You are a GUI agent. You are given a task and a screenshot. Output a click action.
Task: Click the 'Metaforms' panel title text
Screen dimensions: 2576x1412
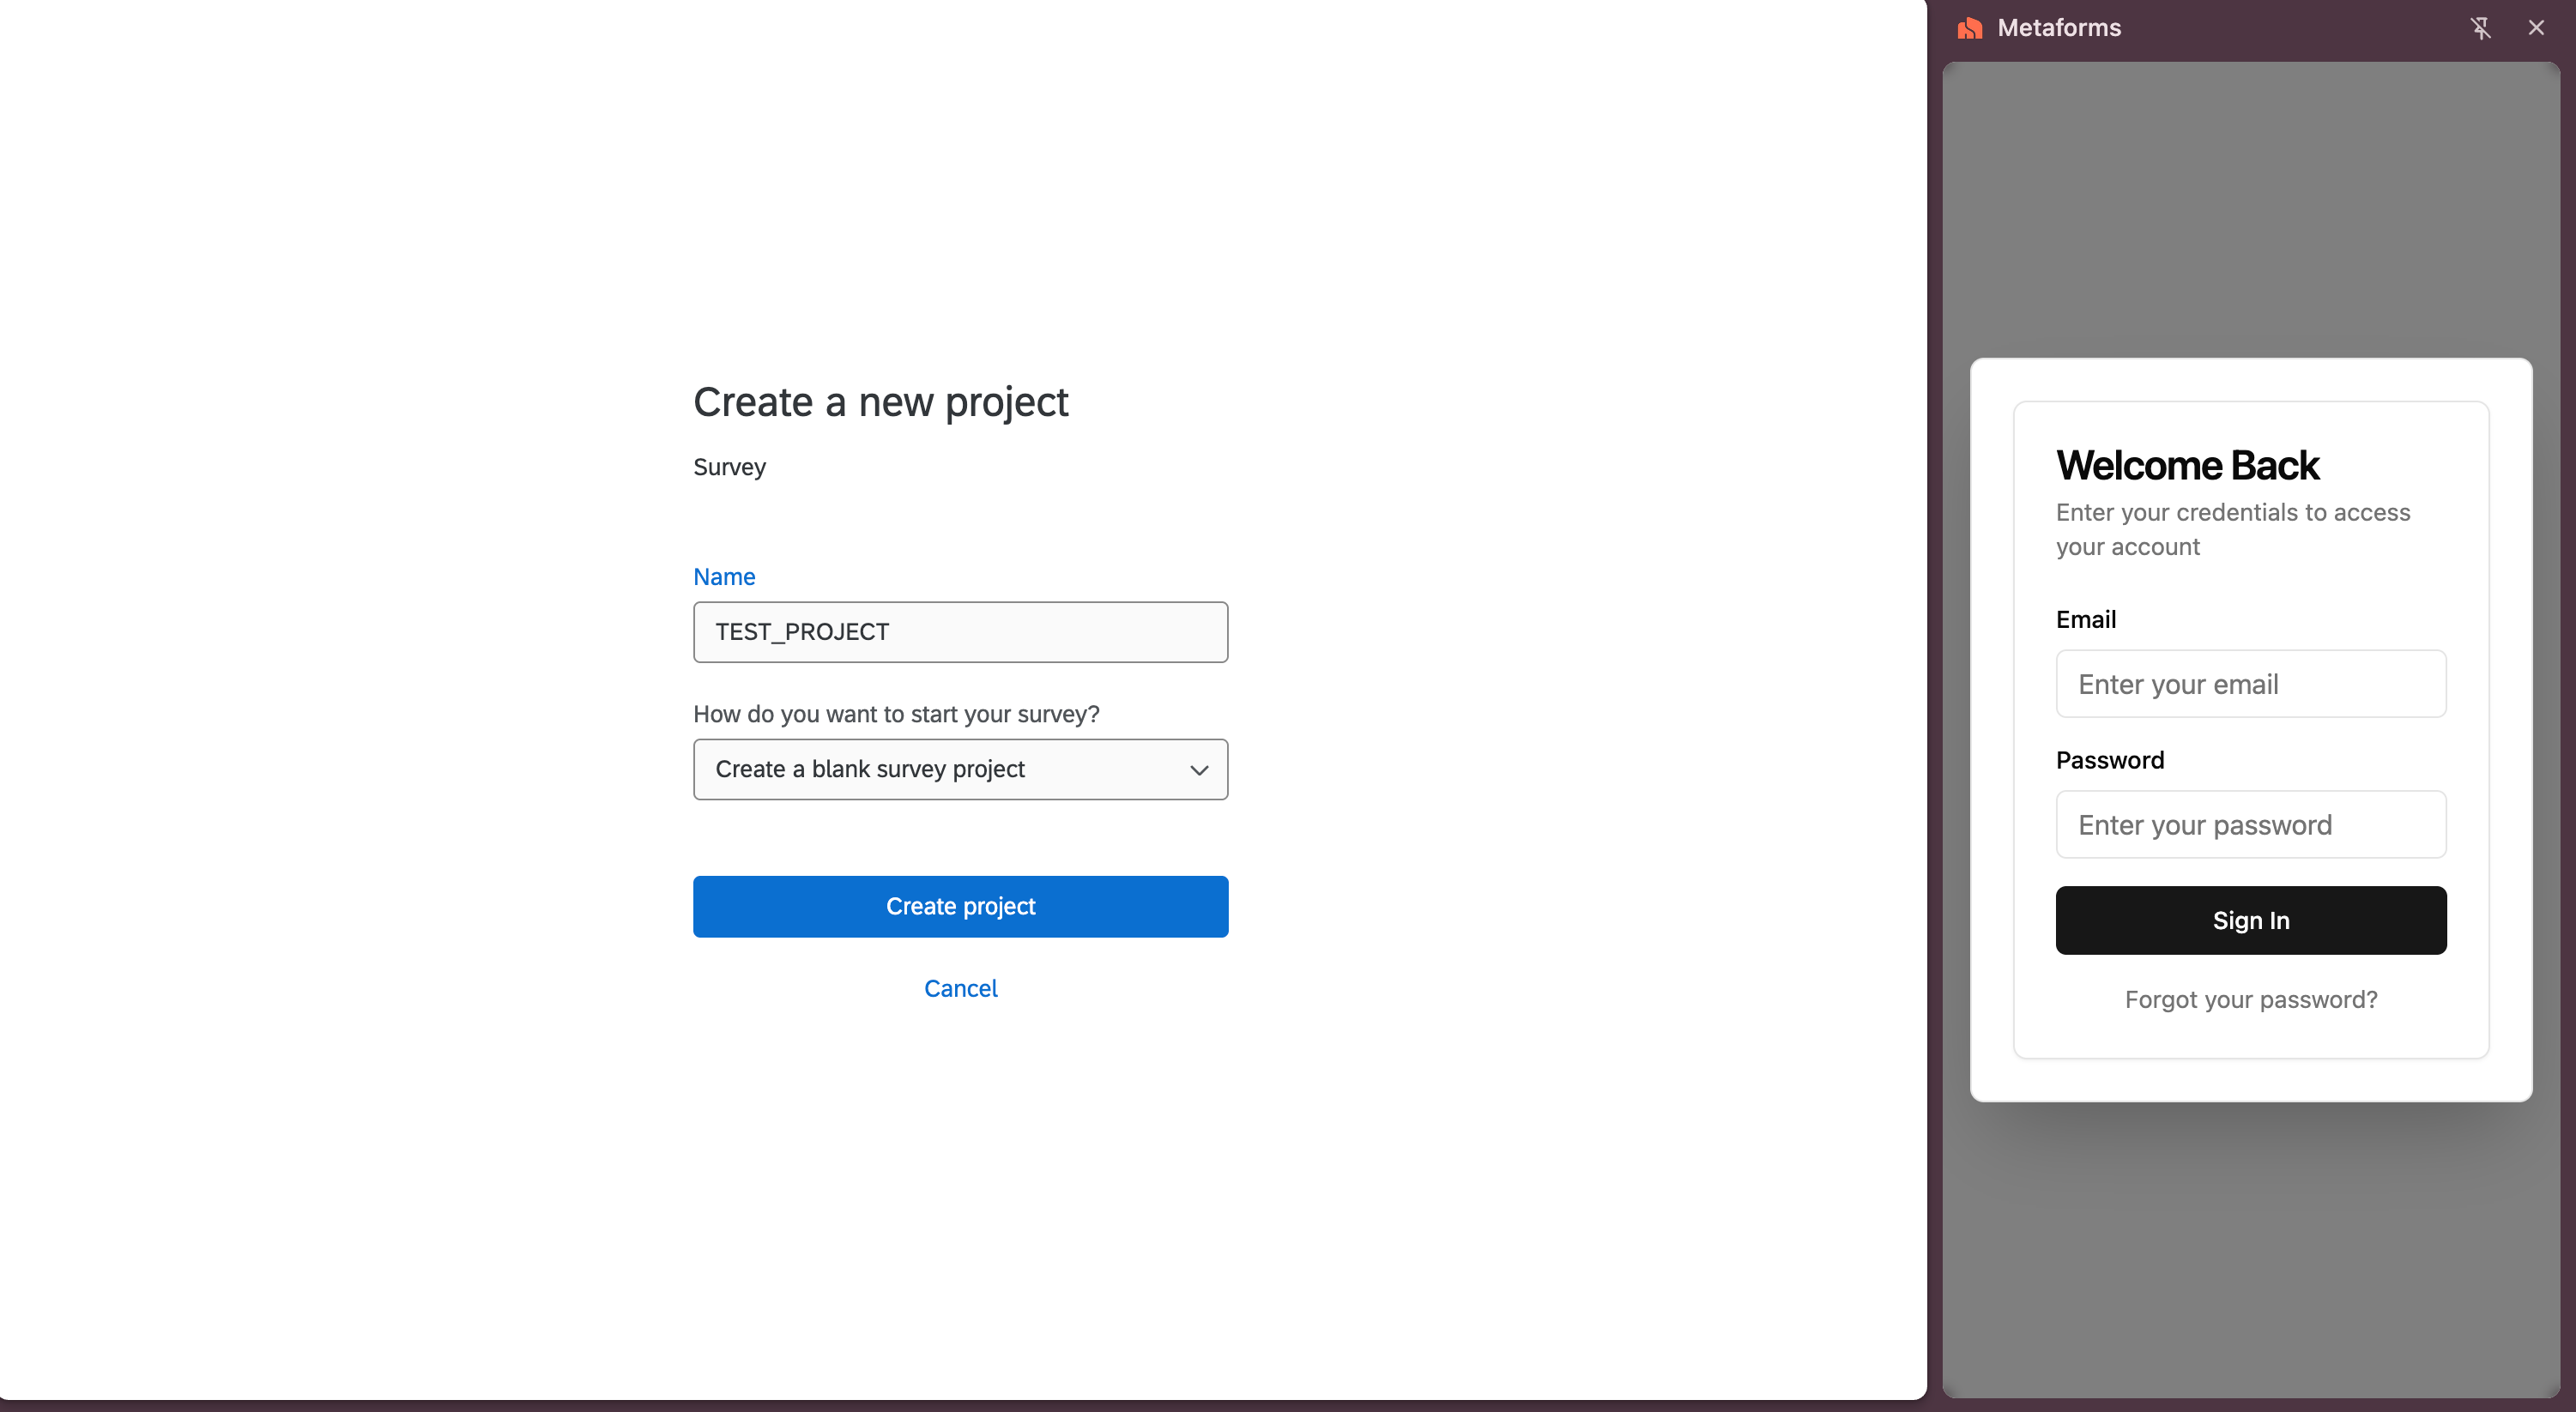click(x=2059, y=28)
